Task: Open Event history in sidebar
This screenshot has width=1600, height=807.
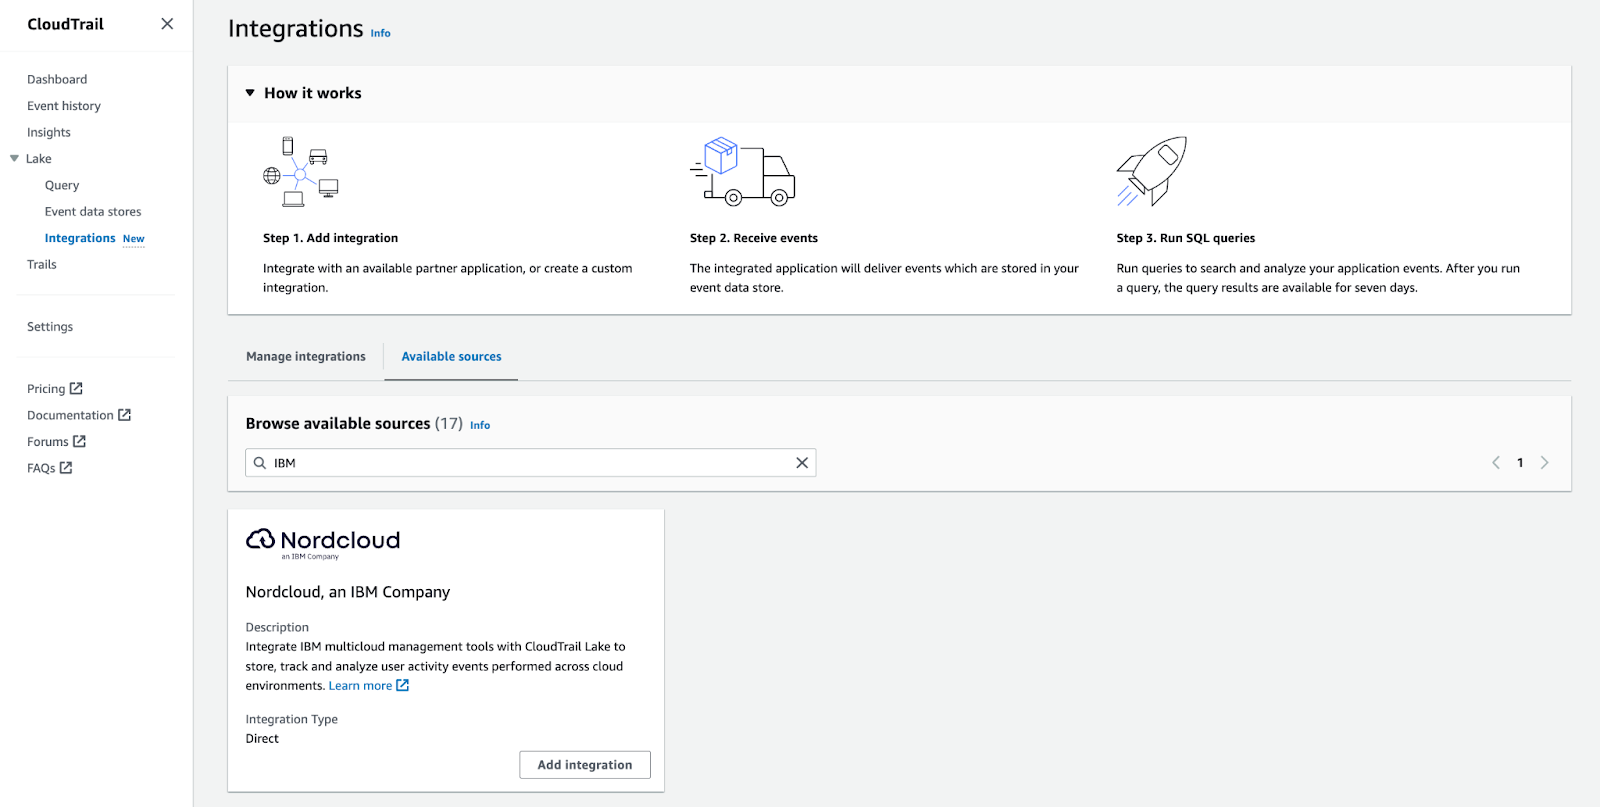Action: click(64, 106)
